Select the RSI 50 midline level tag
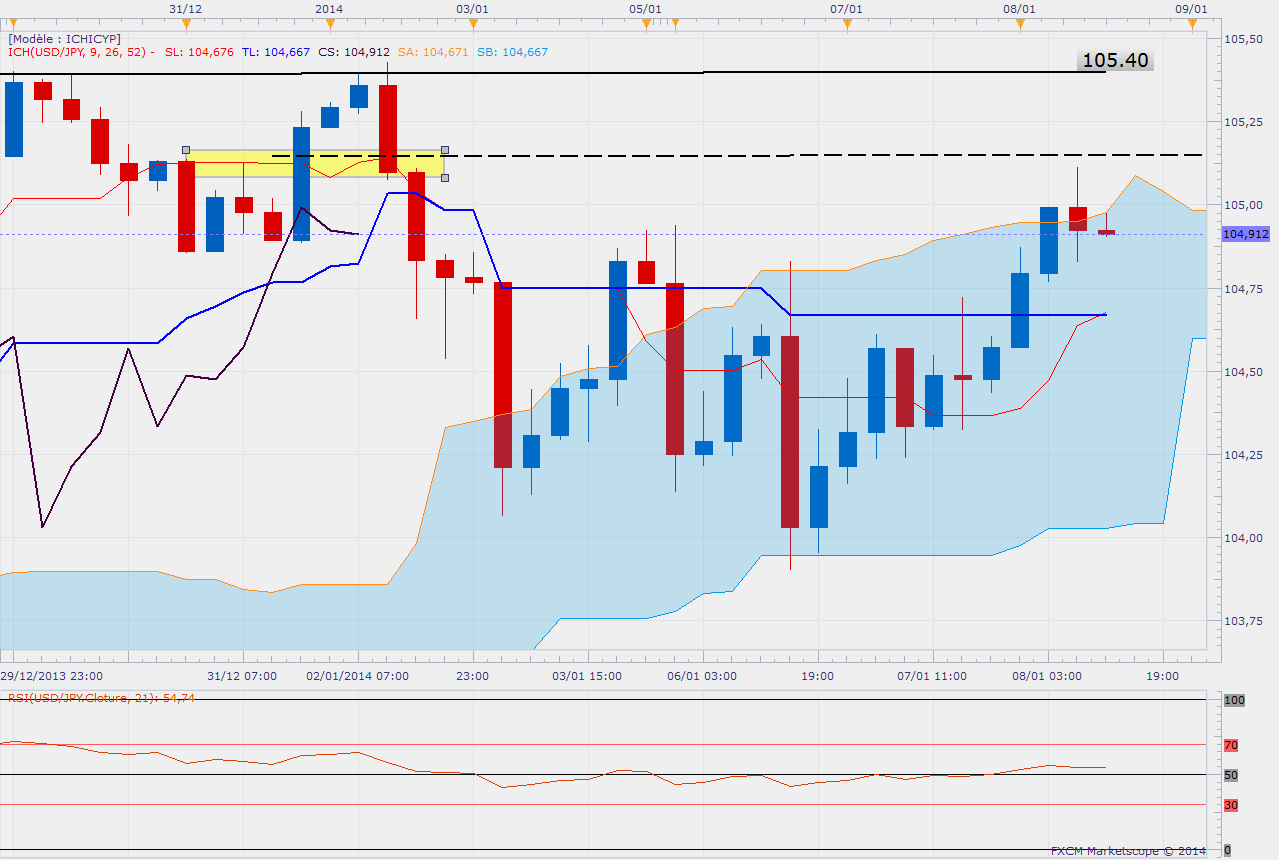Image resolution: width=1279 pixels, height=860 pixels. (x=1231, y=775)
